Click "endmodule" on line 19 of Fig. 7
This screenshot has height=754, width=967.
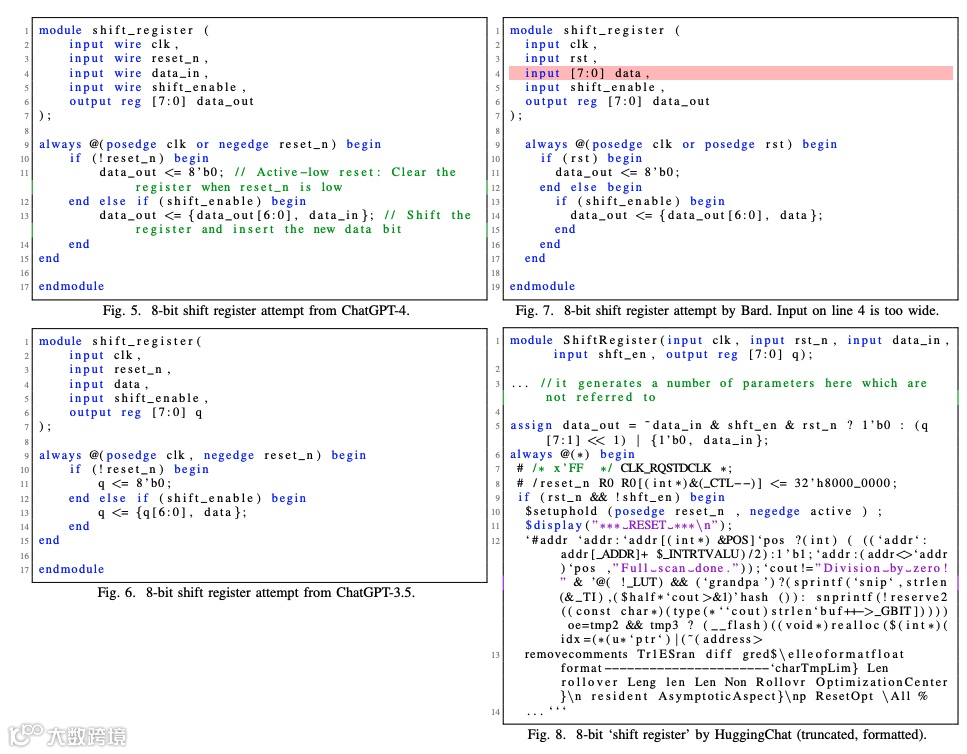542,286
